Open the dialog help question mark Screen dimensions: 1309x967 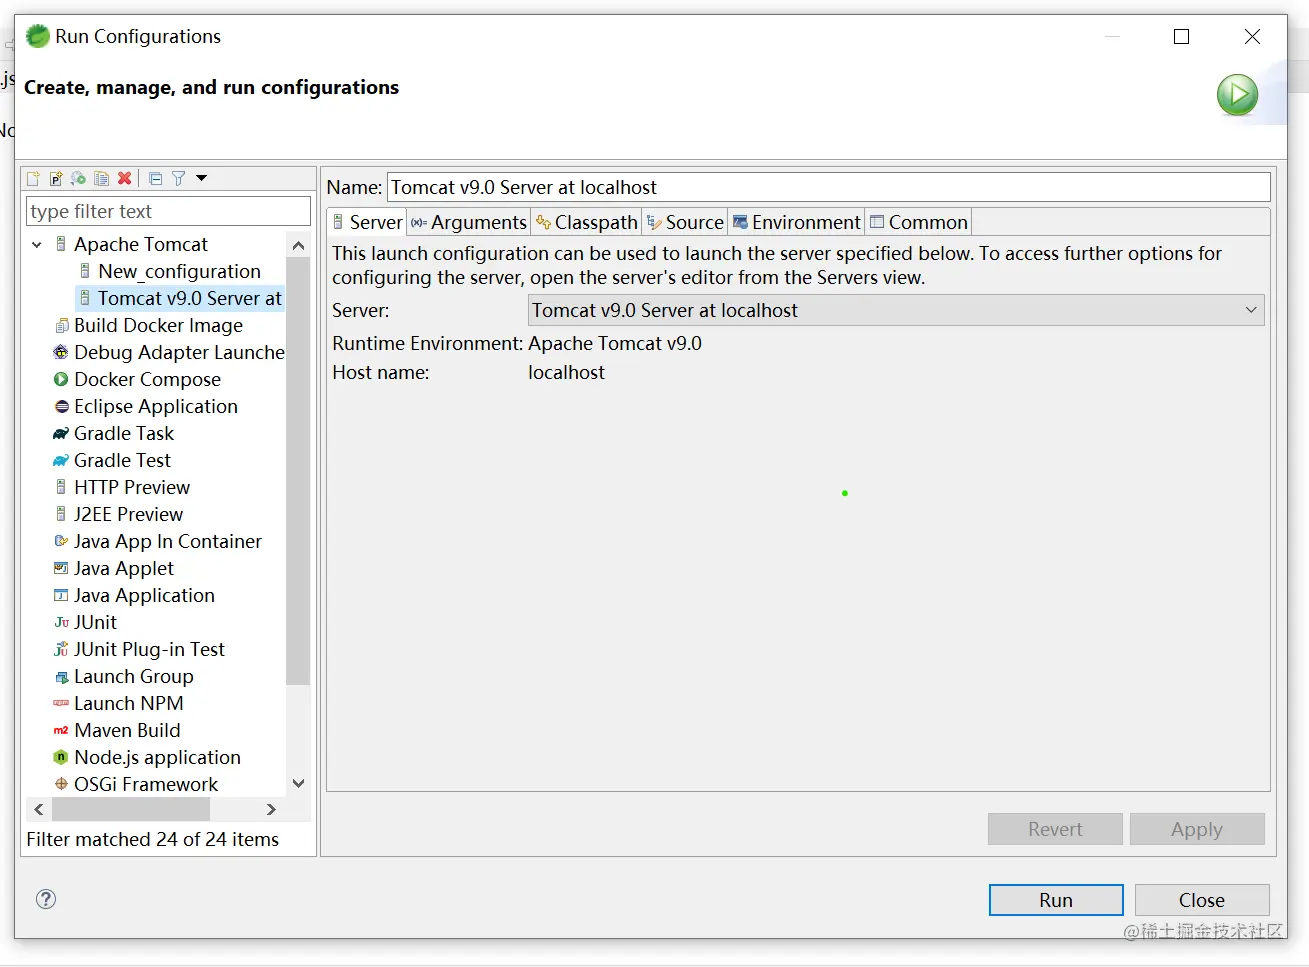click(46, 899)
